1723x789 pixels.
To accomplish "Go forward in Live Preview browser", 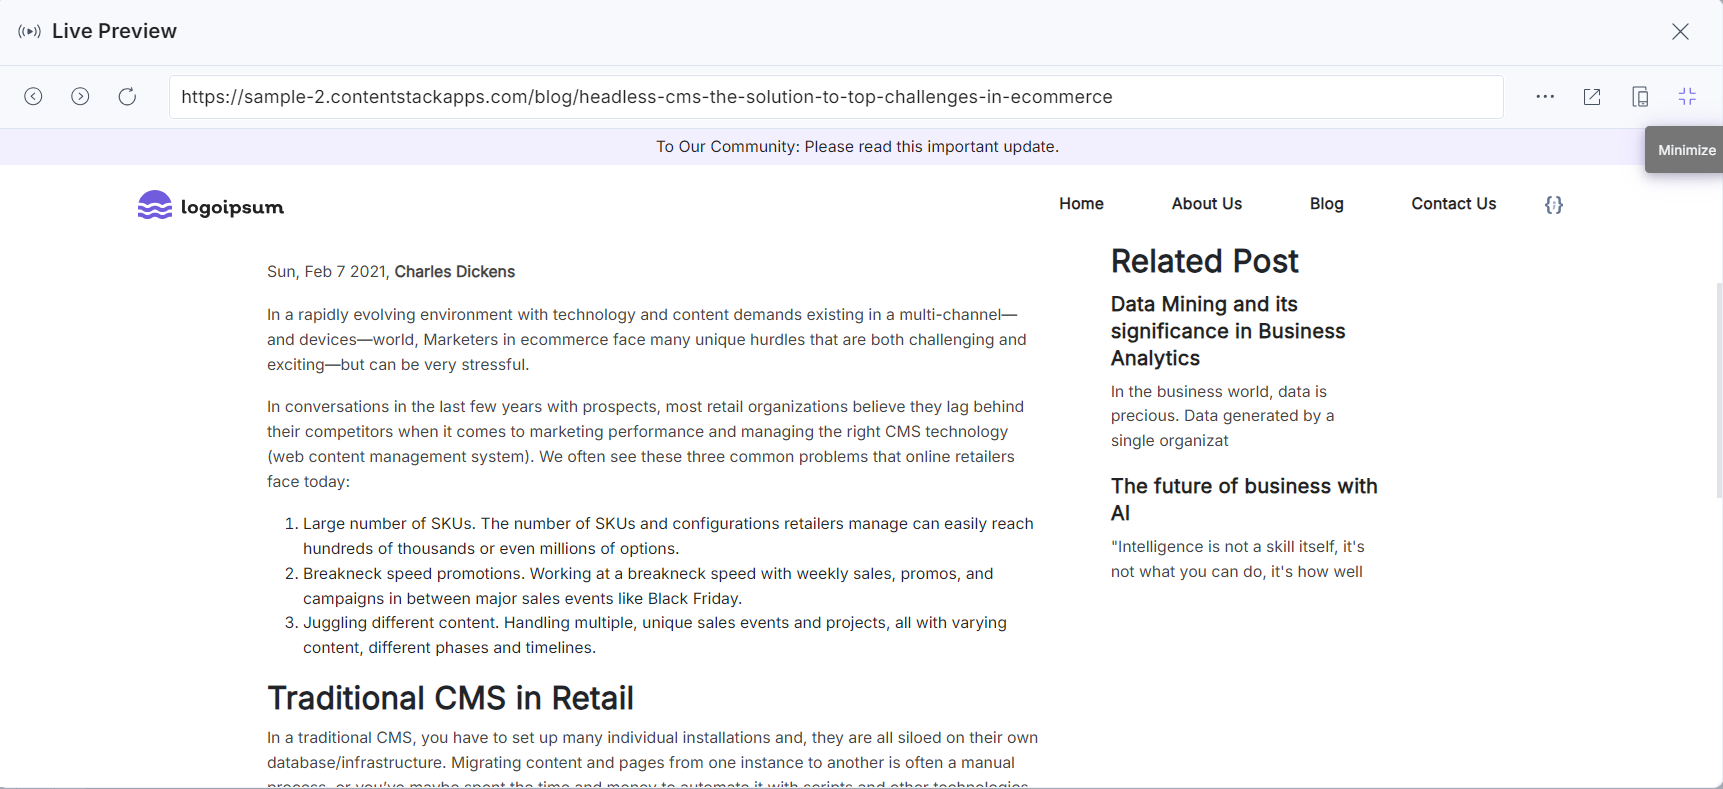I will (x=80, y=96).
